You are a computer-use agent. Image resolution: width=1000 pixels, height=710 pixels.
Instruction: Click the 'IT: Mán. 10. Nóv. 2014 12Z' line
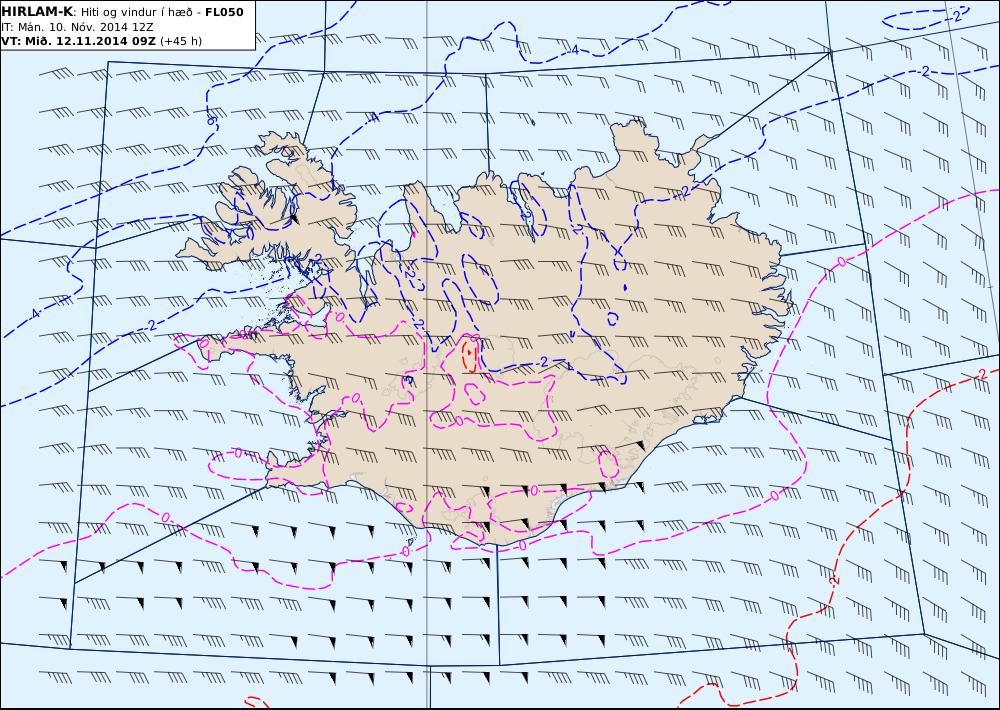(x=77, y=27)
